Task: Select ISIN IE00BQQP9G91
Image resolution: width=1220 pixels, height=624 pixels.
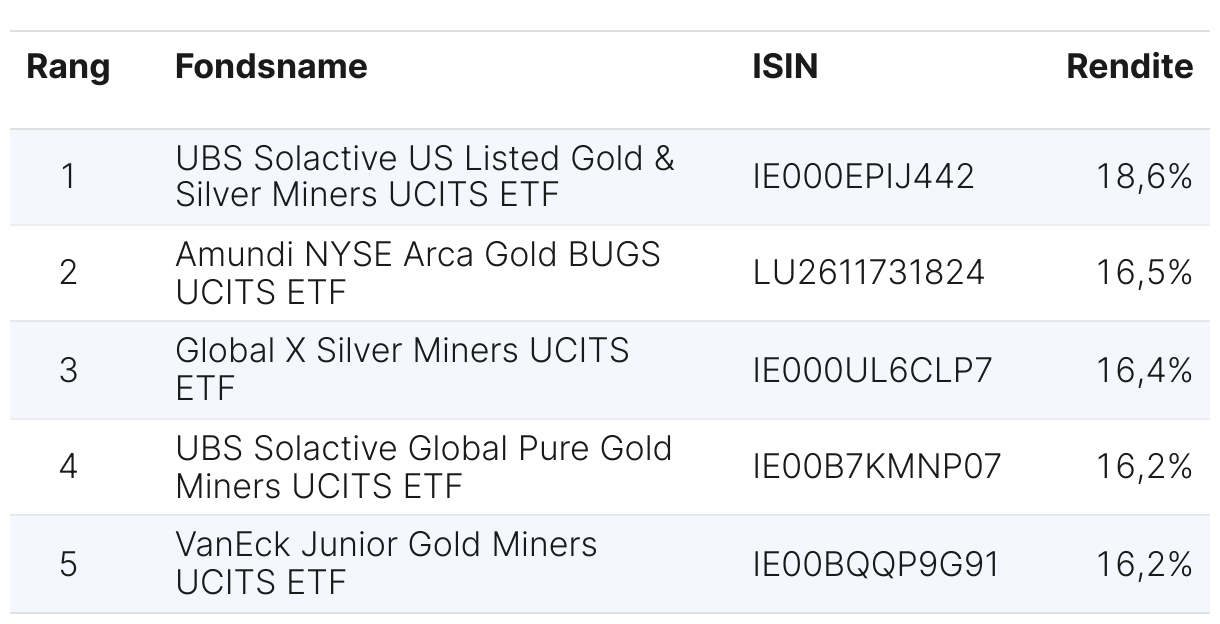Action: tap(875, 564)
